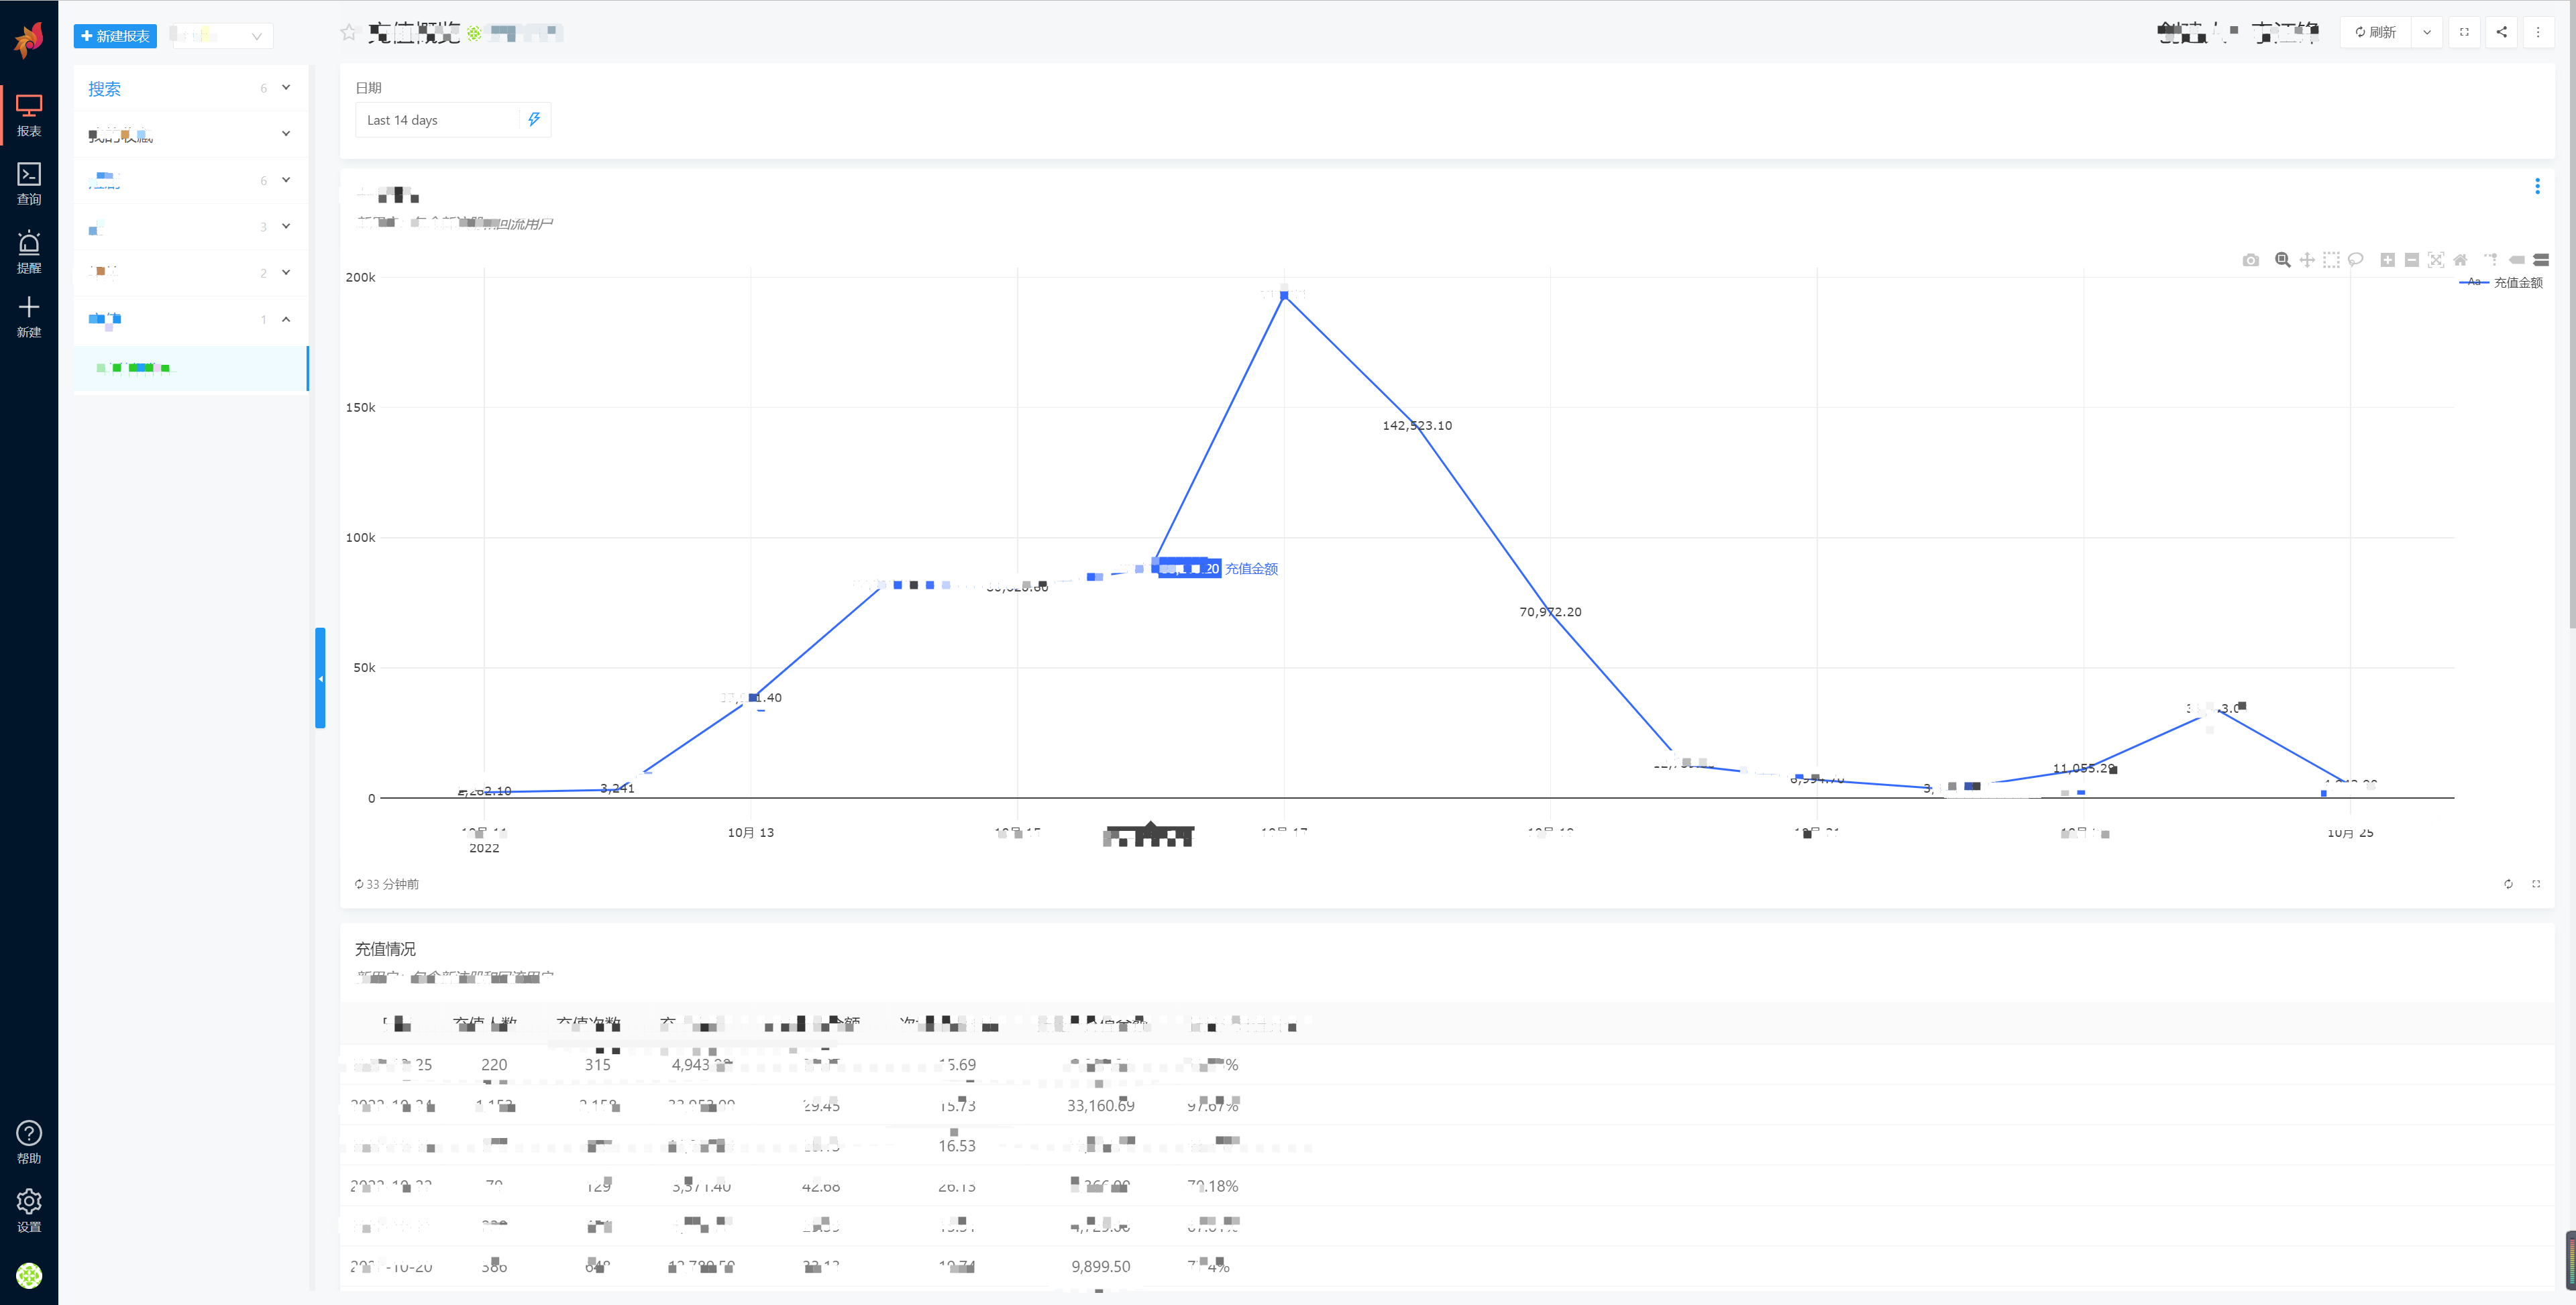Toggle spike lines on chart

click(2491, 260)
